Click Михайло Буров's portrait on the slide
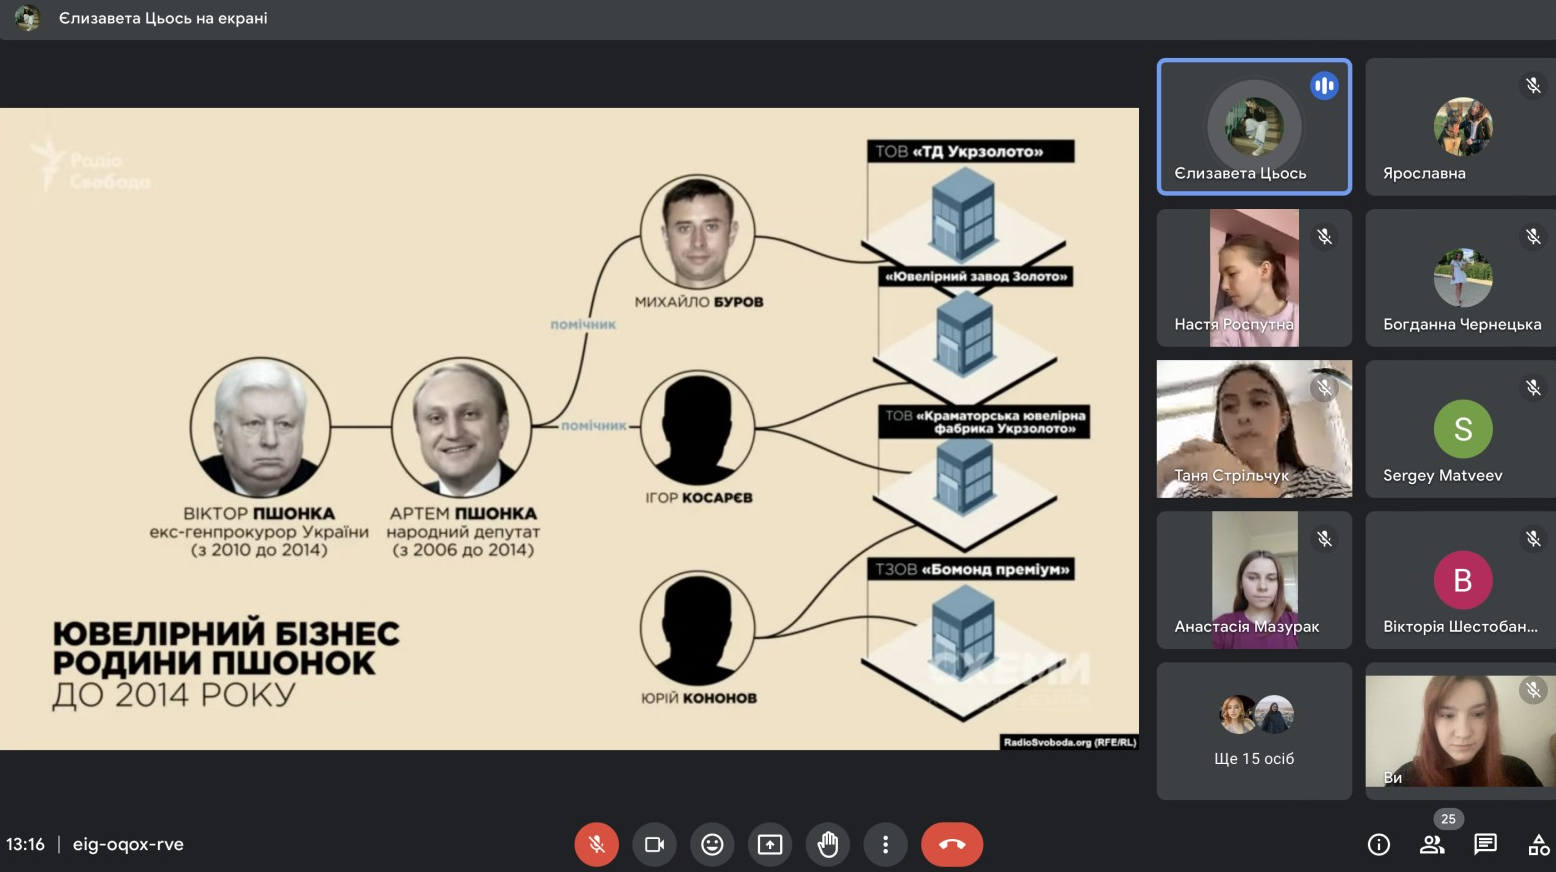This screenshot has width=1556, height=872. (697, 232)
